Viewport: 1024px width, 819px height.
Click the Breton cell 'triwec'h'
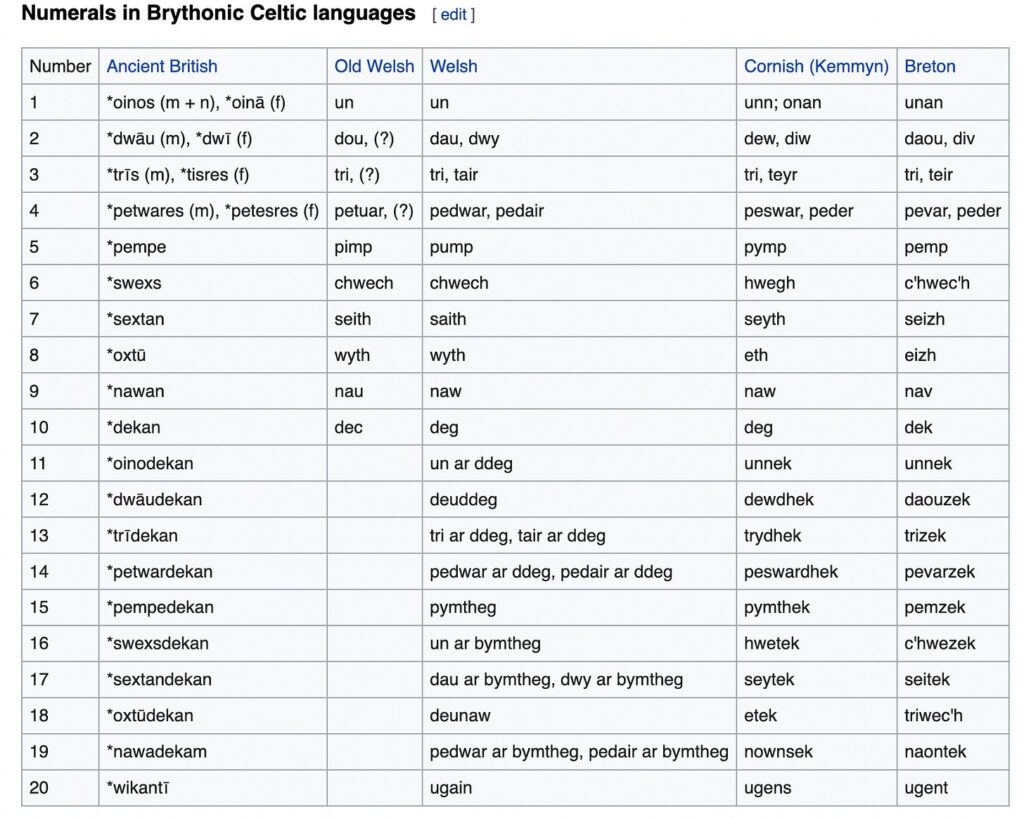(935, 716)
